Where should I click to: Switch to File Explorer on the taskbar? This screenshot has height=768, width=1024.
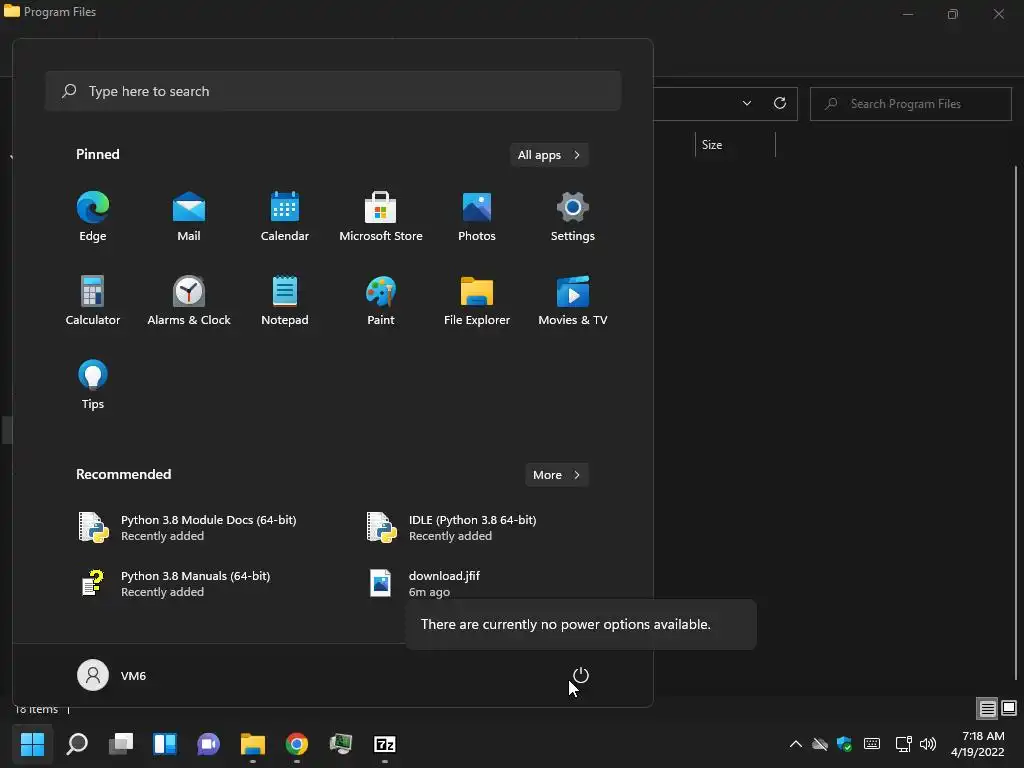pos(253,744)
